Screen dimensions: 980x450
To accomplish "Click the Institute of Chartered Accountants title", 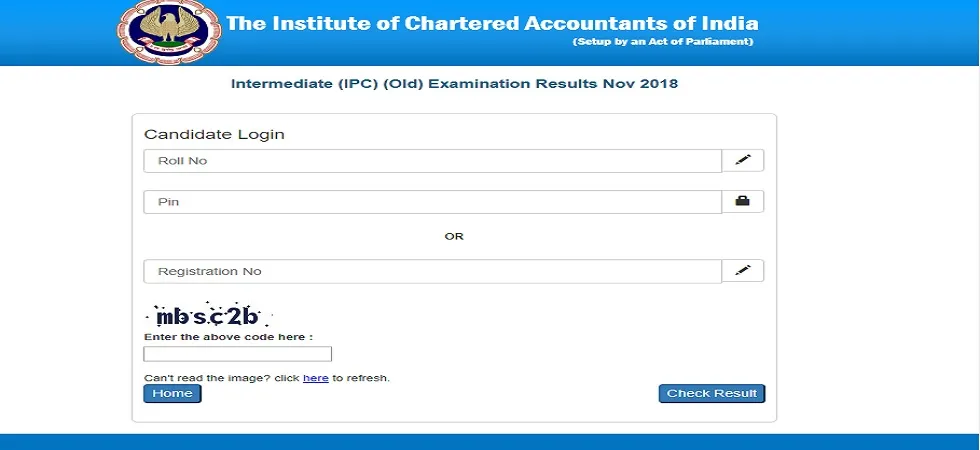I will click(492, 24).
